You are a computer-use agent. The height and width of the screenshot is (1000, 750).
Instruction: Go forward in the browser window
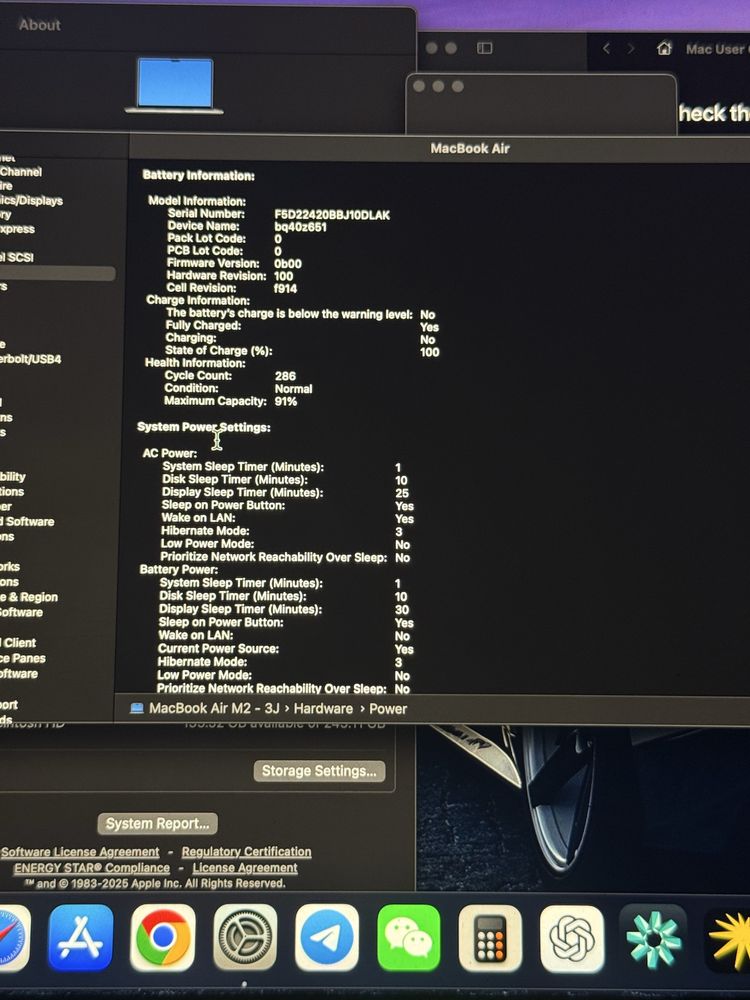point(631,48)
